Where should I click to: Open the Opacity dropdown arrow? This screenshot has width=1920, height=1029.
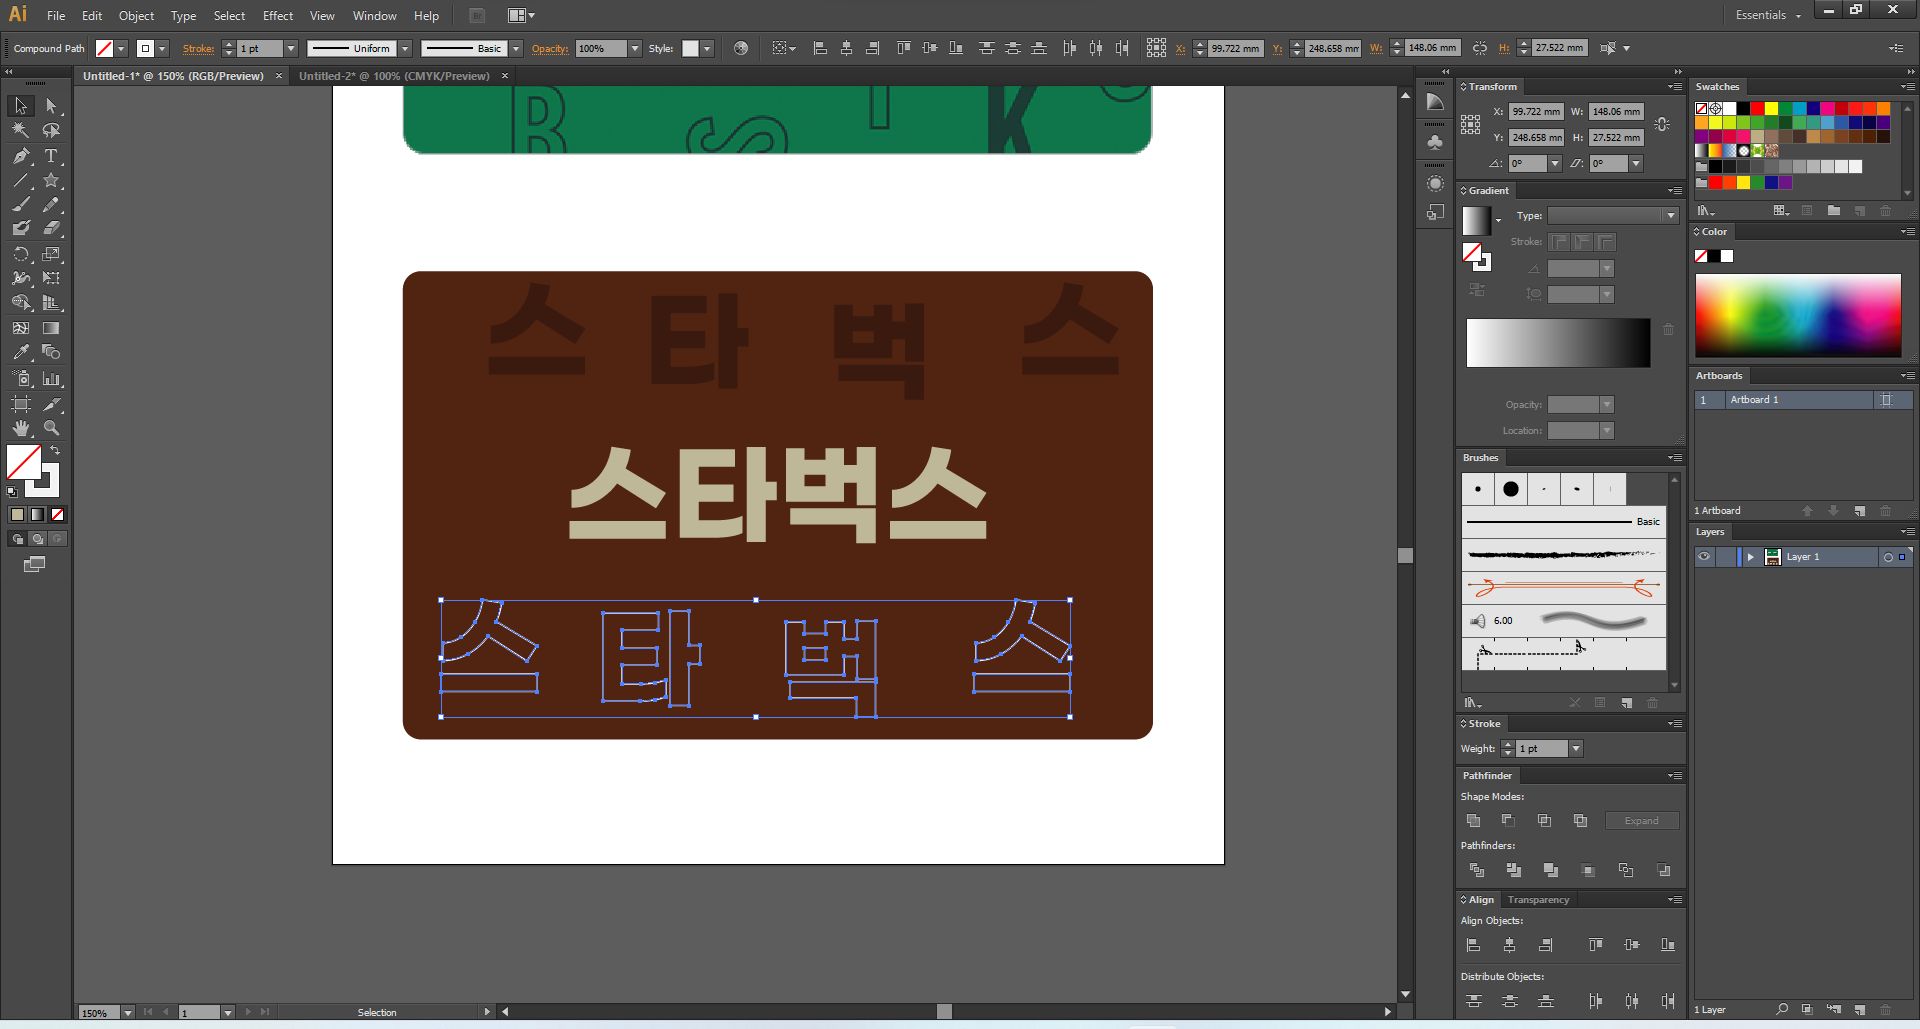634,48
